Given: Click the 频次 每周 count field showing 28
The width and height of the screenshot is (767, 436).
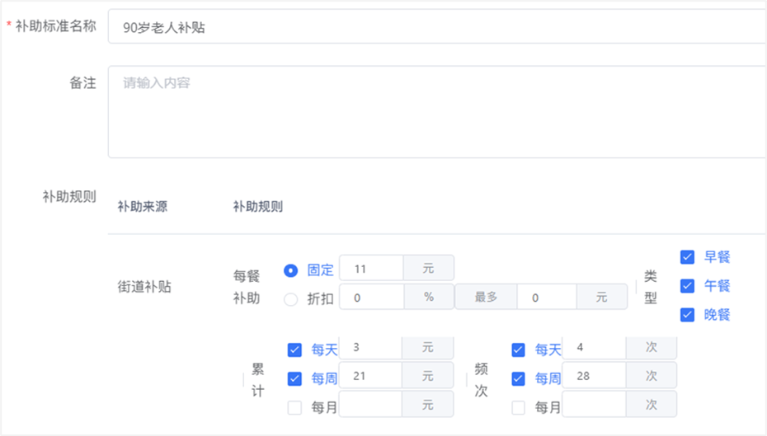Looking at the screenshot, I should click(595, 376).
